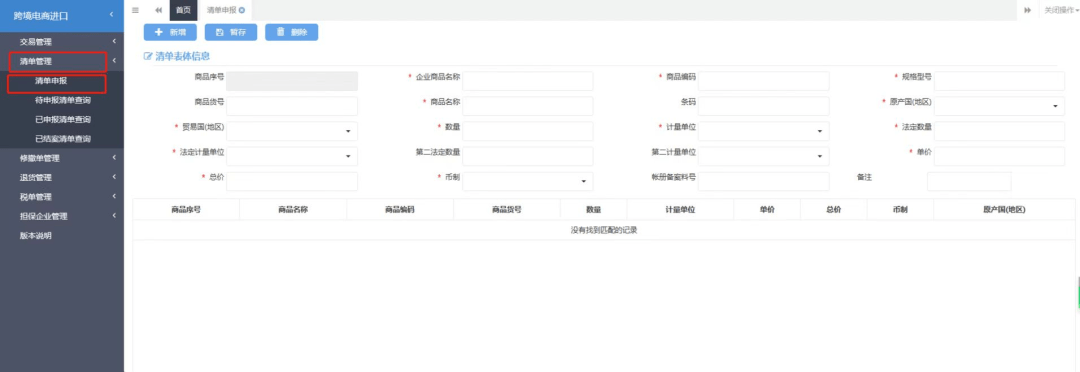This screenshot has height=372, width=1080.
Task: Click the 新增 add button
Action: pos(170,32)
